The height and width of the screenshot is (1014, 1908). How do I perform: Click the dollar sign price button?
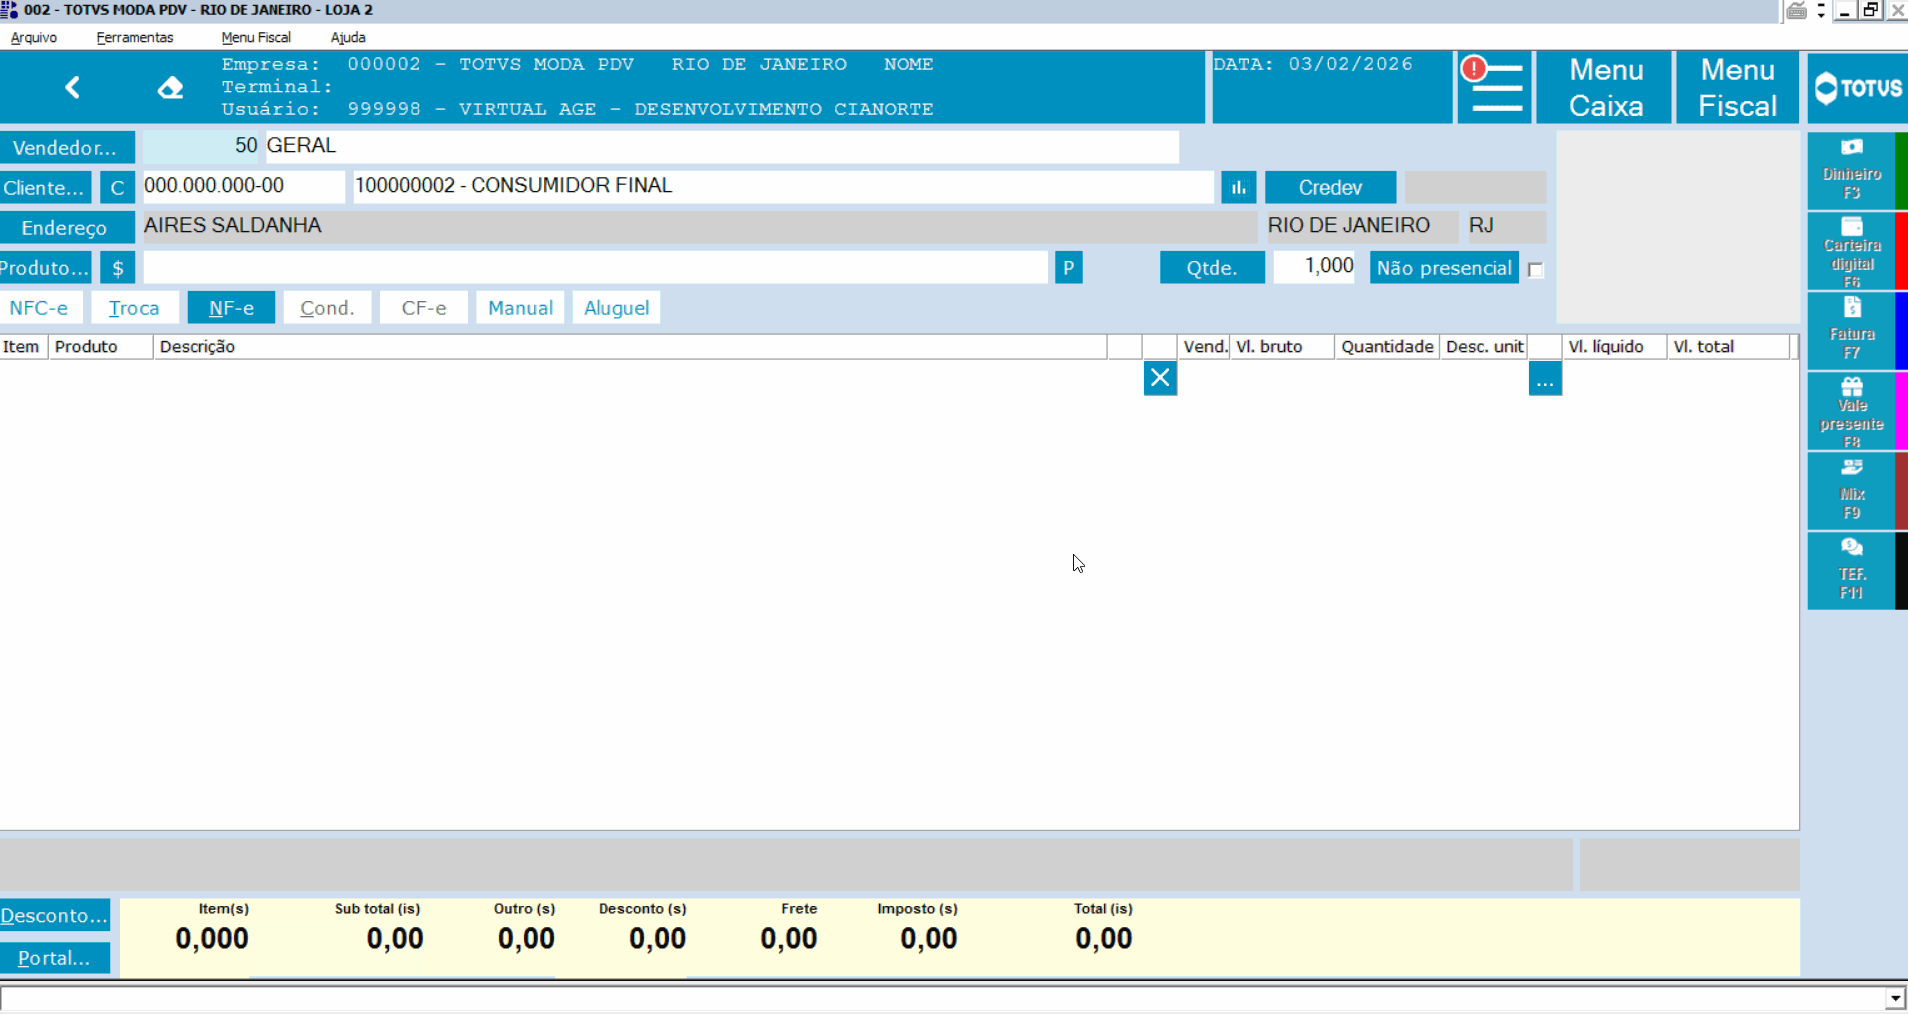tap(118, 268)
